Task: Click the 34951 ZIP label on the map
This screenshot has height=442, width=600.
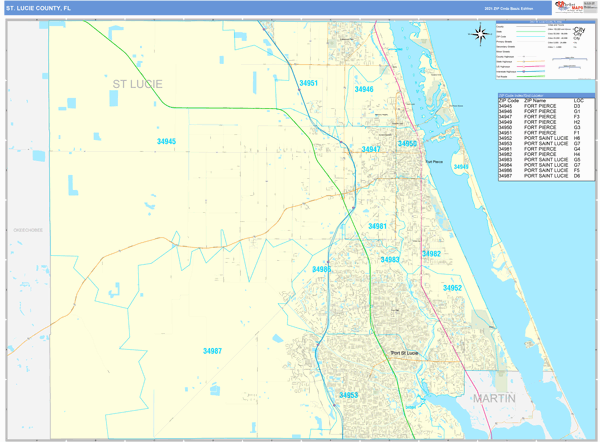Action: click(308, 83)
